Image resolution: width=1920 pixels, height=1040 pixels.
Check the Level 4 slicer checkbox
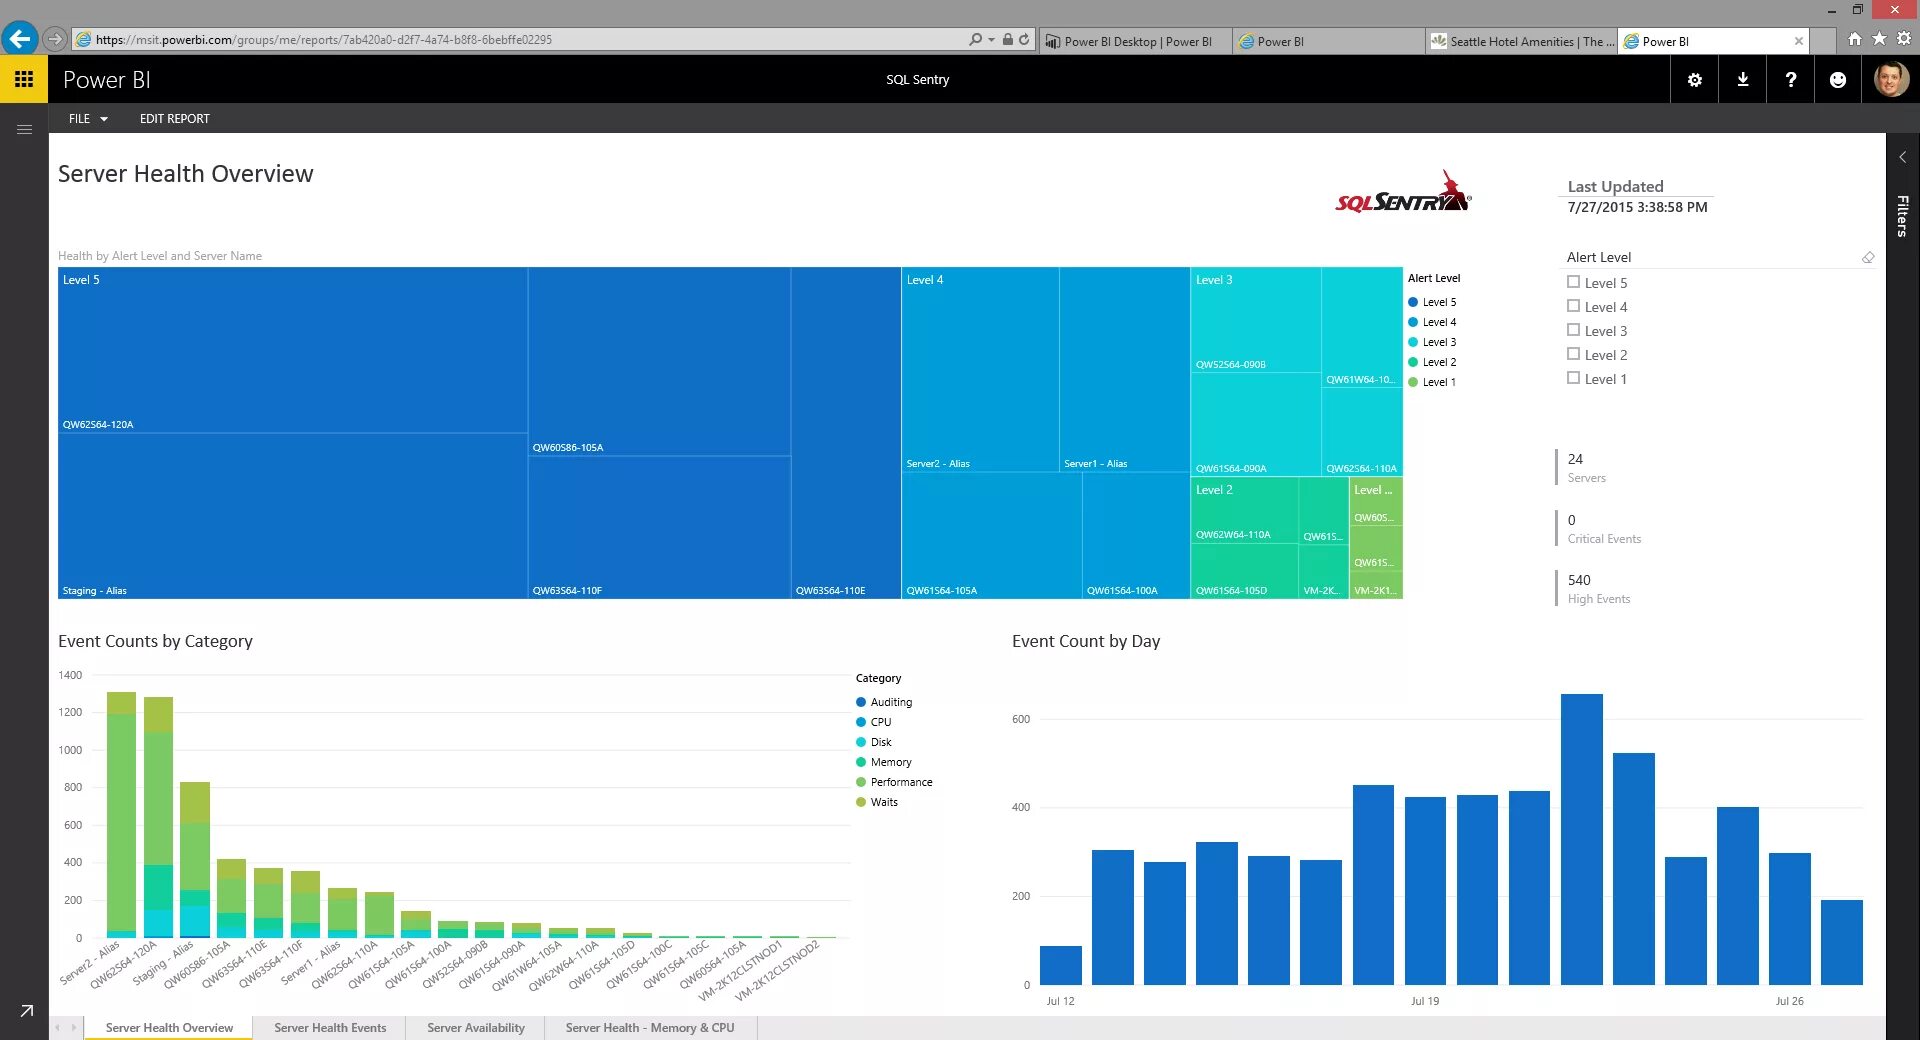(1573, 306)
